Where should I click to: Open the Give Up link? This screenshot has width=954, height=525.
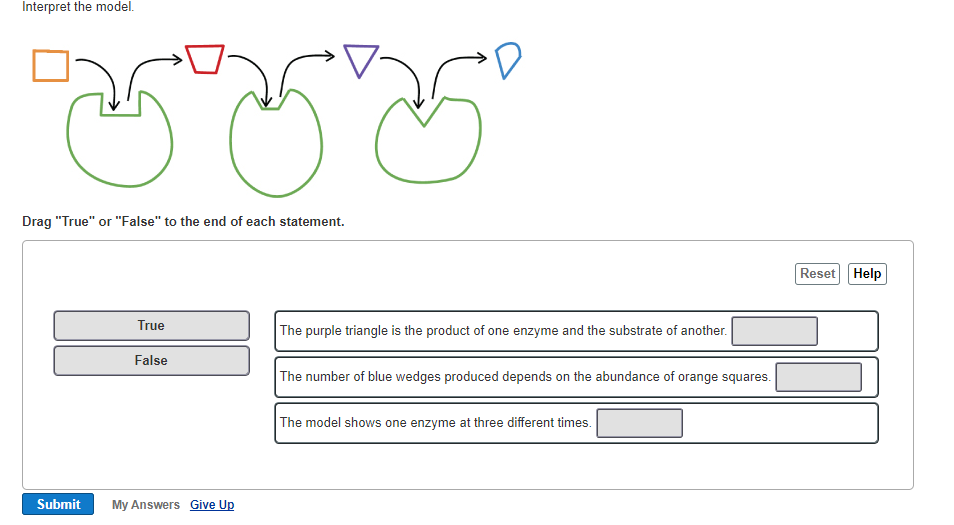[212, 505]
